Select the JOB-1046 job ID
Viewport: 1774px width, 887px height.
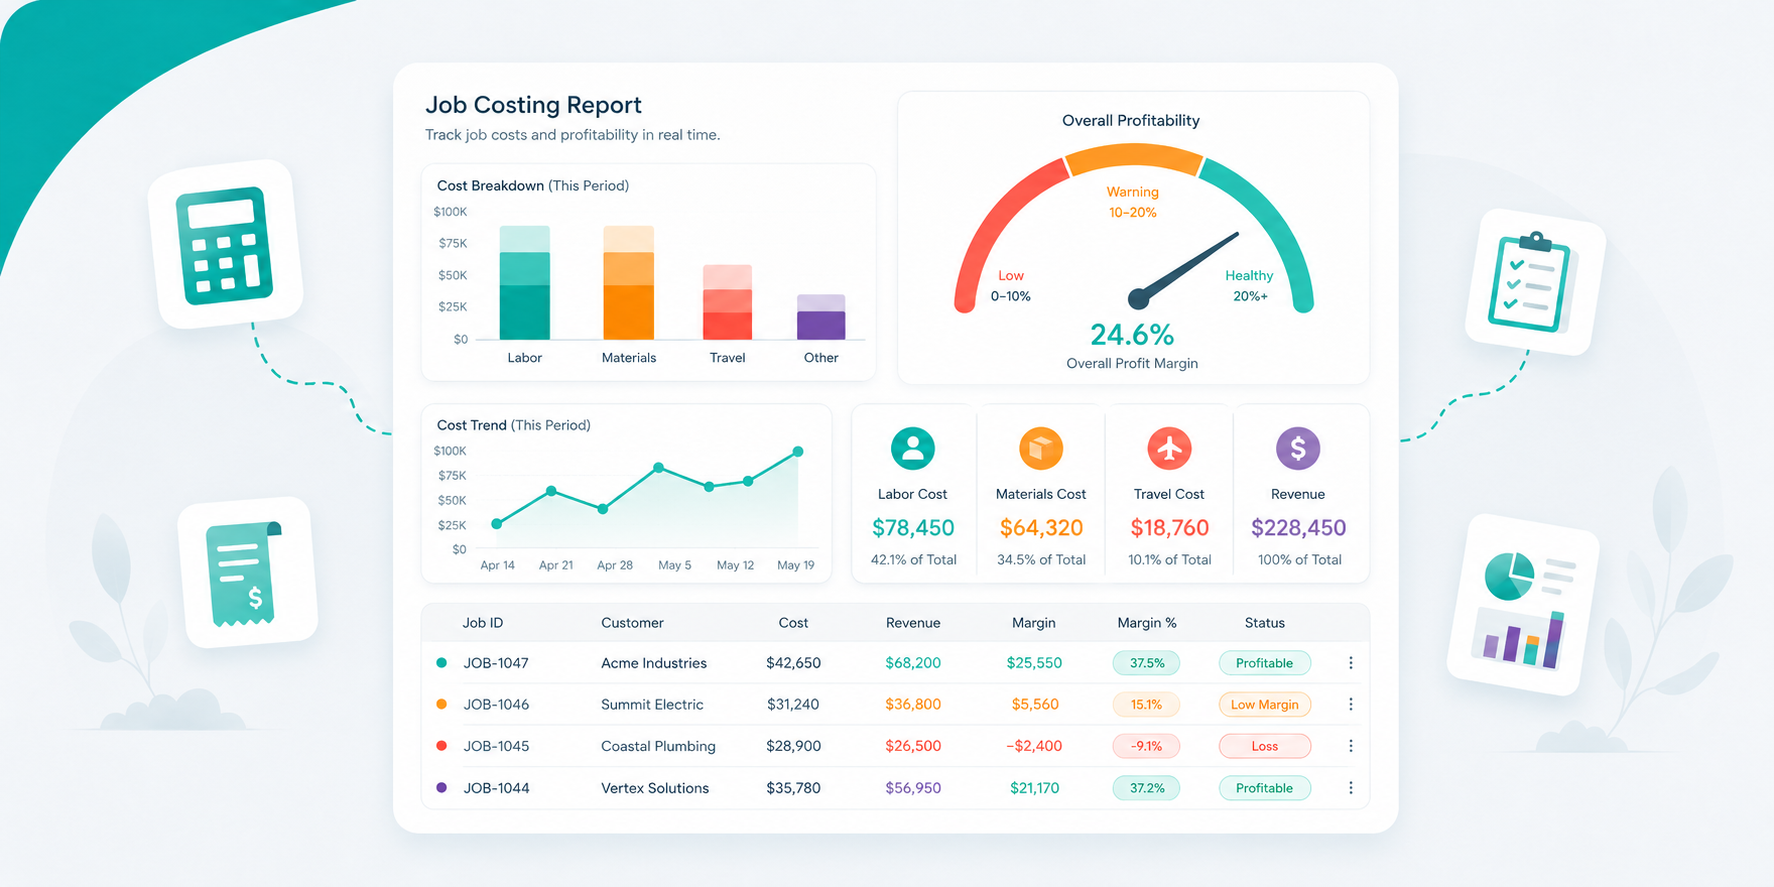(496, 705)
